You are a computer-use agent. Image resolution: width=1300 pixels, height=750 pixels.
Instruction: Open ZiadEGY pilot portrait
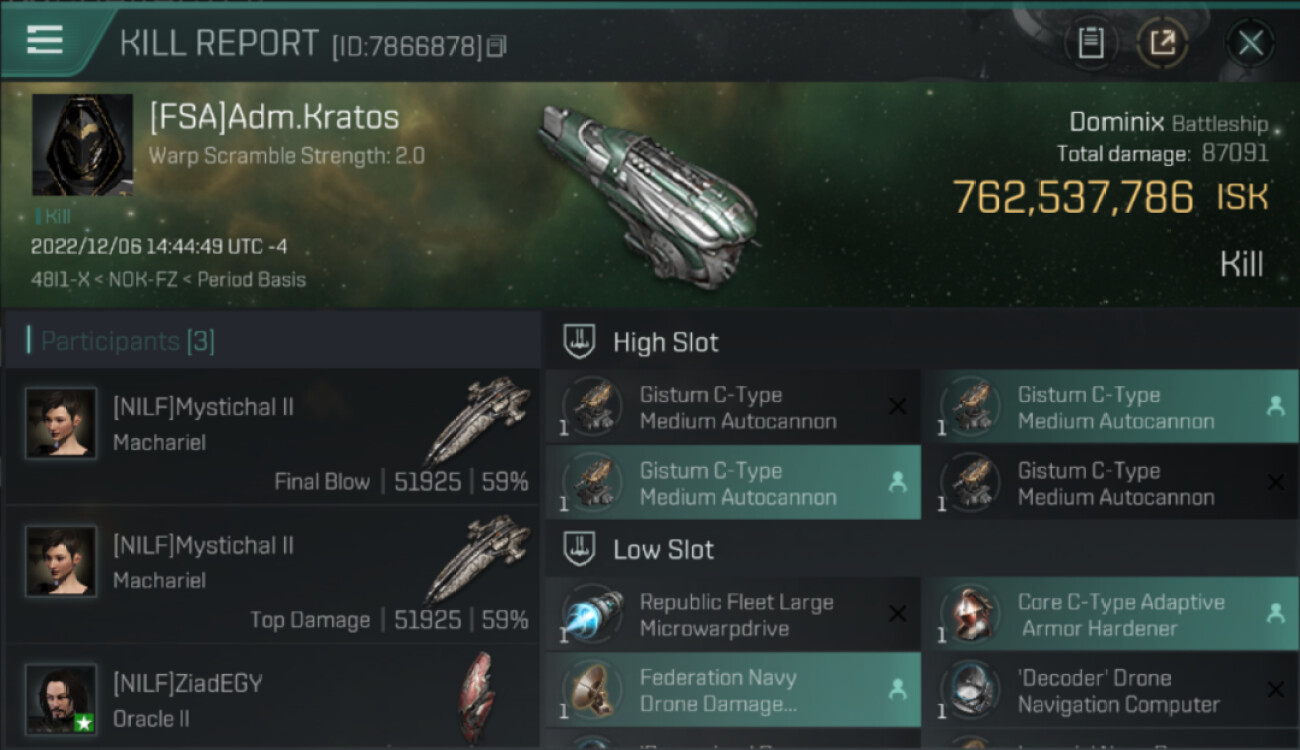point(61,699)
